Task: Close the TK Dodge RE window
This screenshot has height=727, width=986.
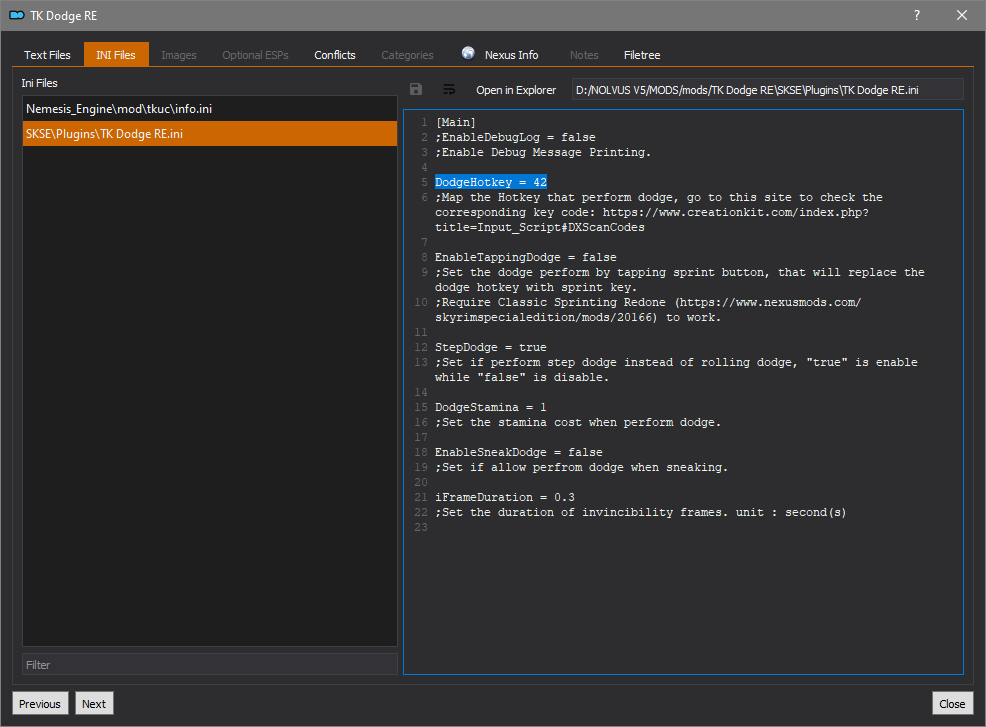Action: pyautogui.click(x=961, y=15)
